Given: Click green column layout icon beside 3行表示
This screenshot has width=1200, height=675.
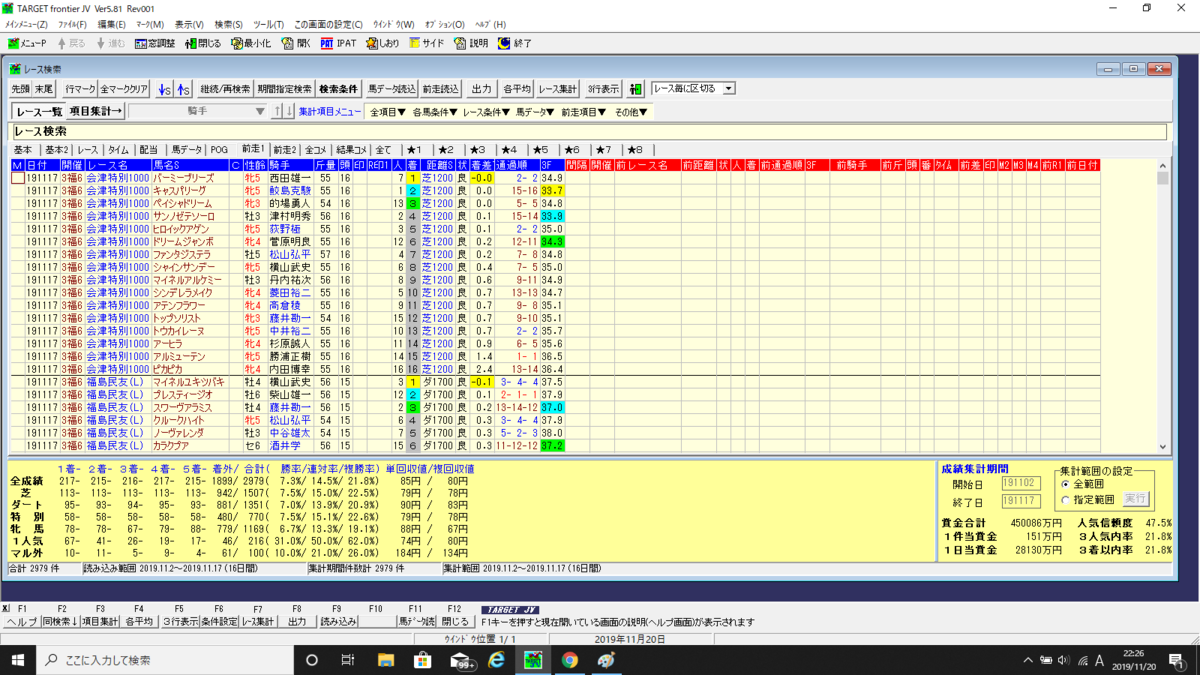Looking at the screenshot, I should [636, 89].
